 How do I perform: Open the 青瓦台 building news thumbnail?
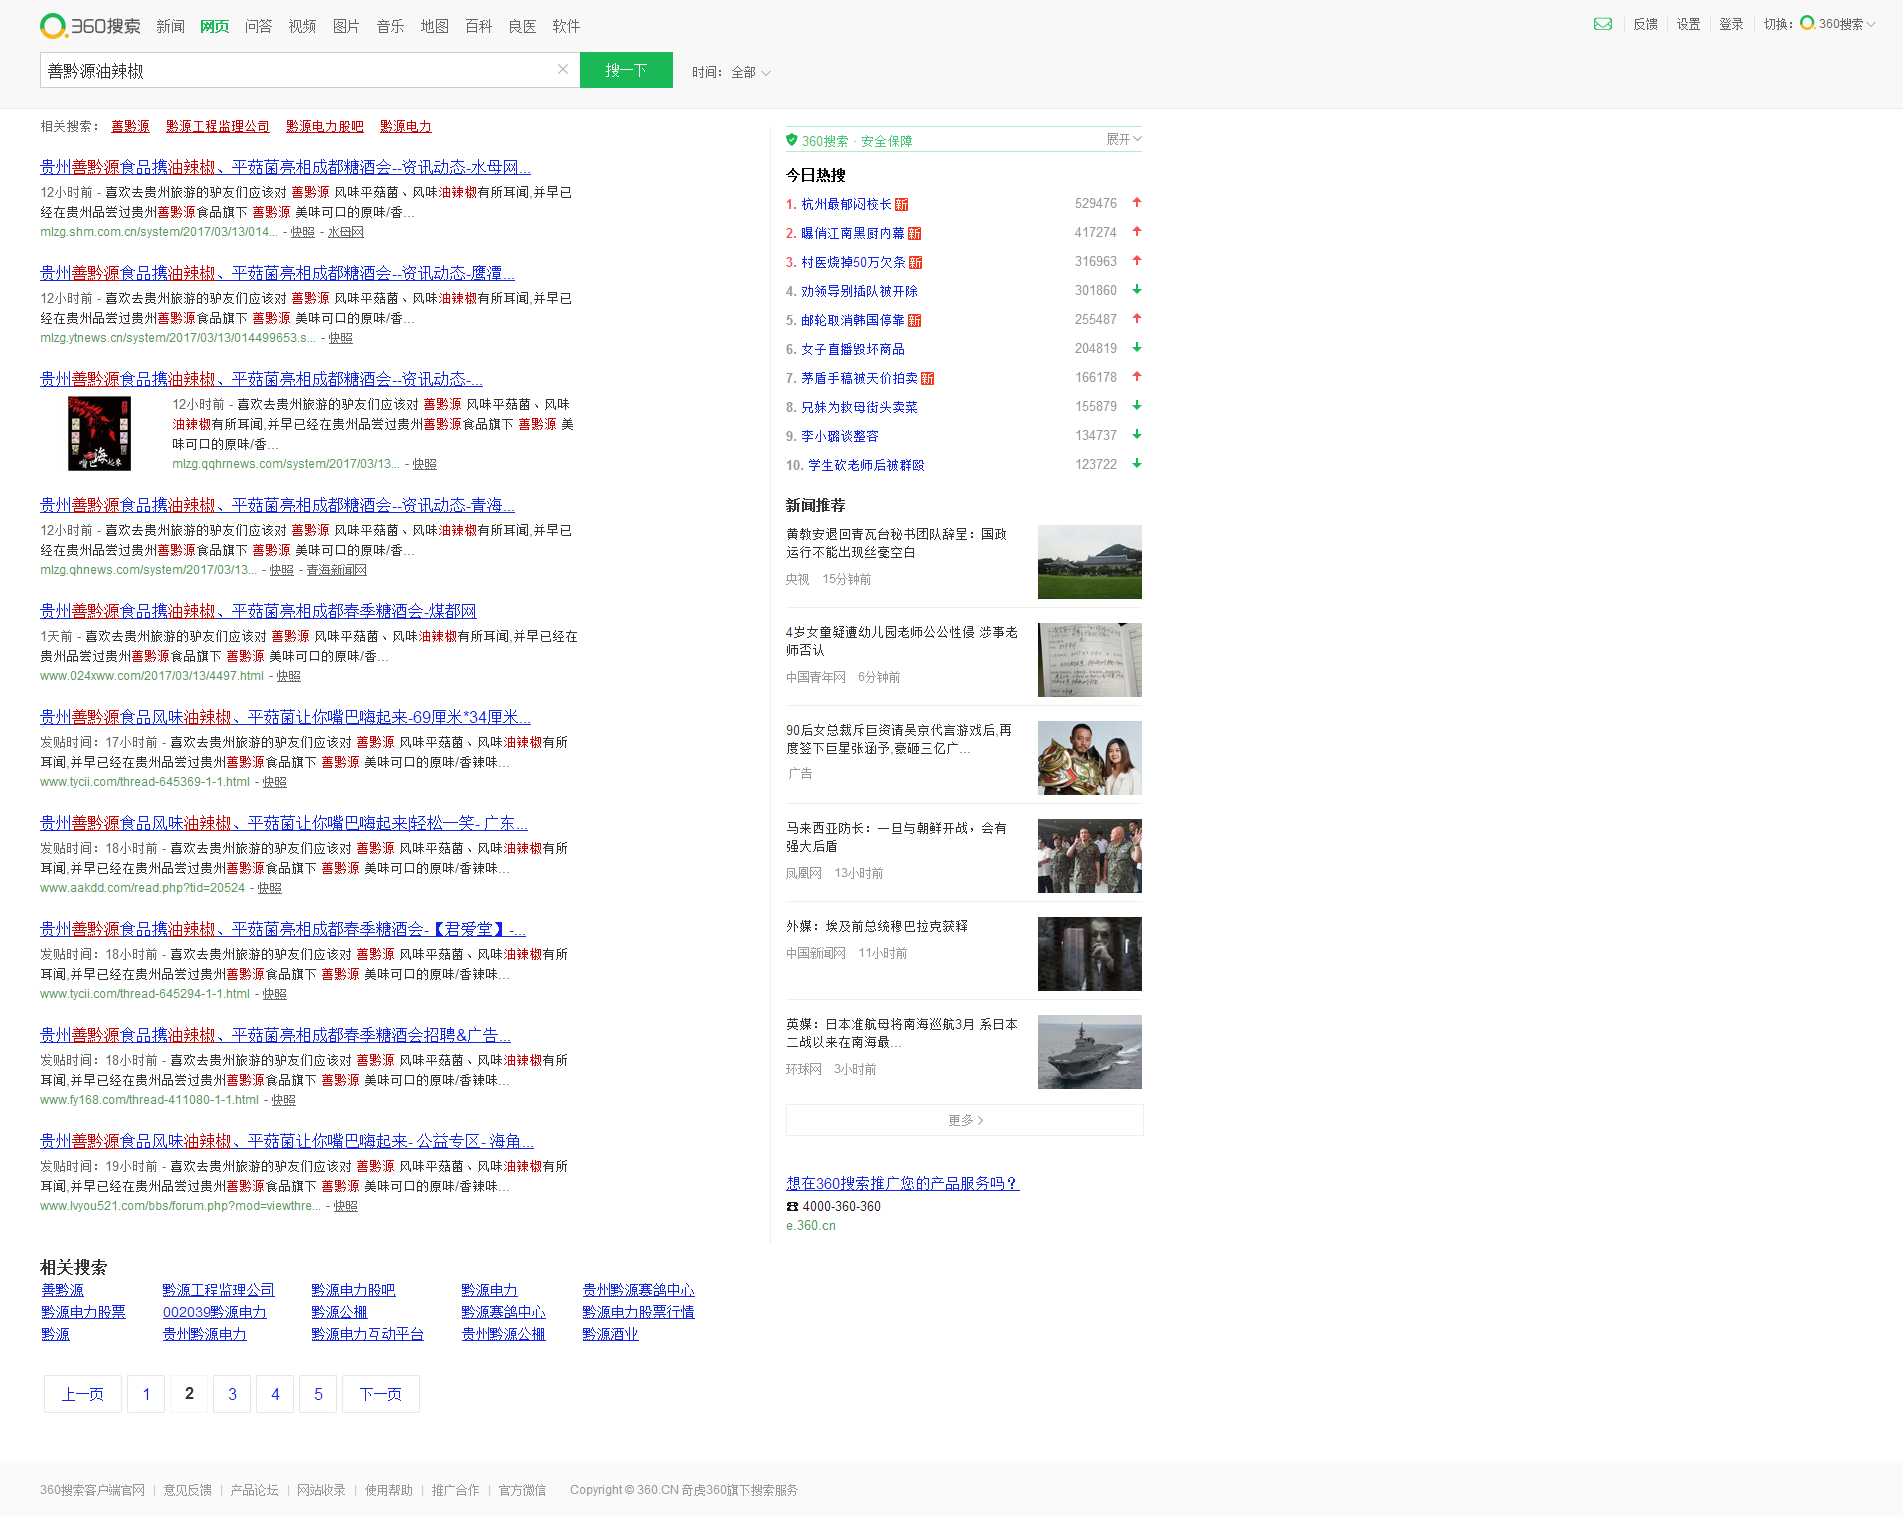point(1089,562)
